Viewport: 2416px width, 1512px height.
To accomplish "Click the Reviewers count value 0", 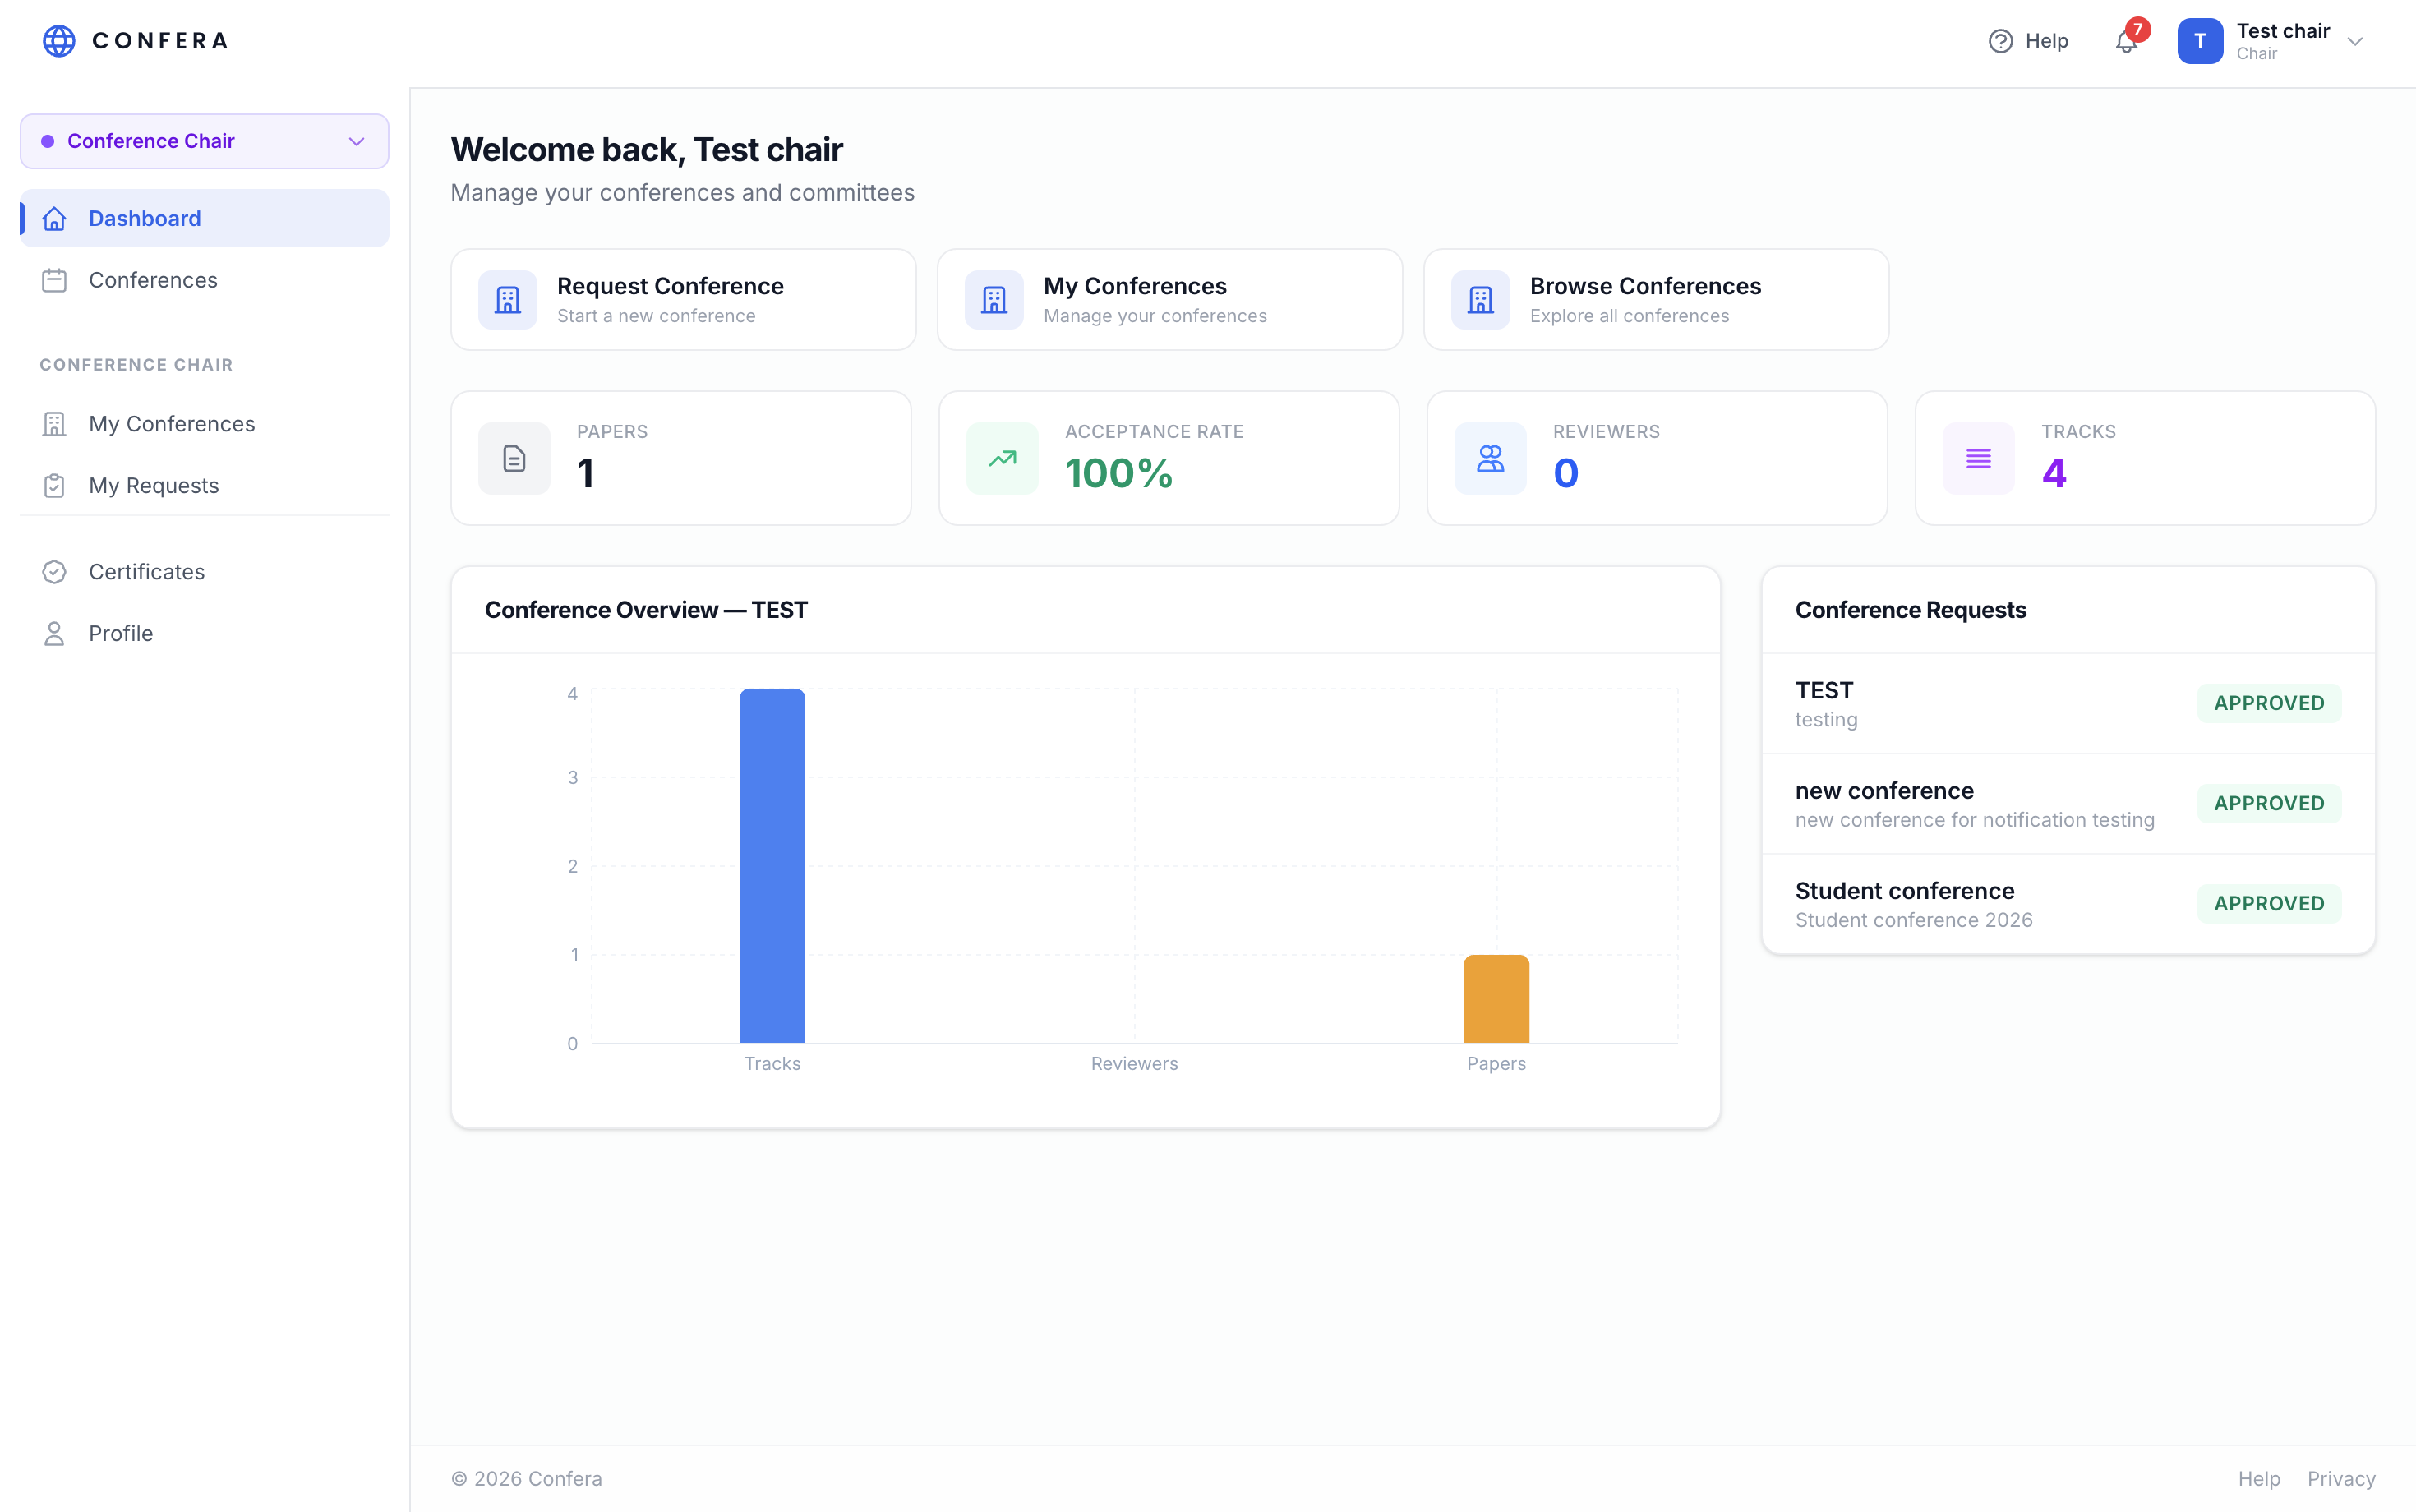I will coord(1566,473).
